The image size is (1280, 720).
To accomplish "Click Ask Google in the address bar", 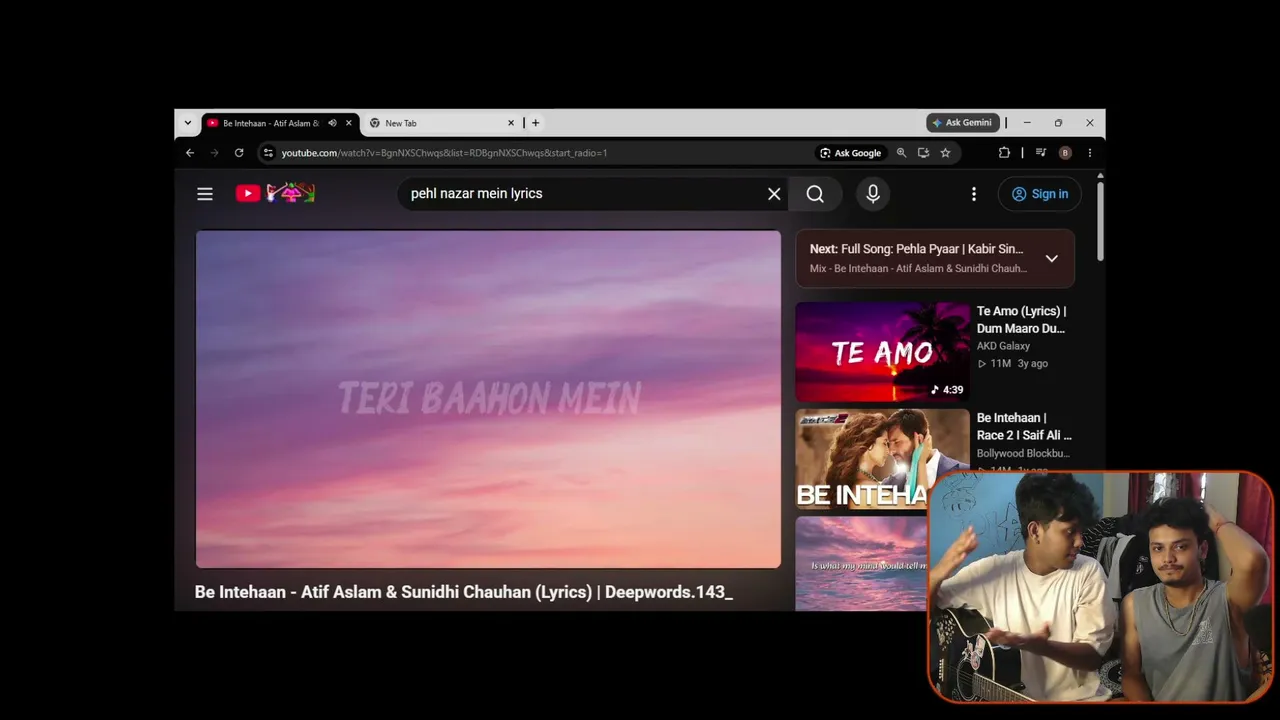I will (851, 153).
